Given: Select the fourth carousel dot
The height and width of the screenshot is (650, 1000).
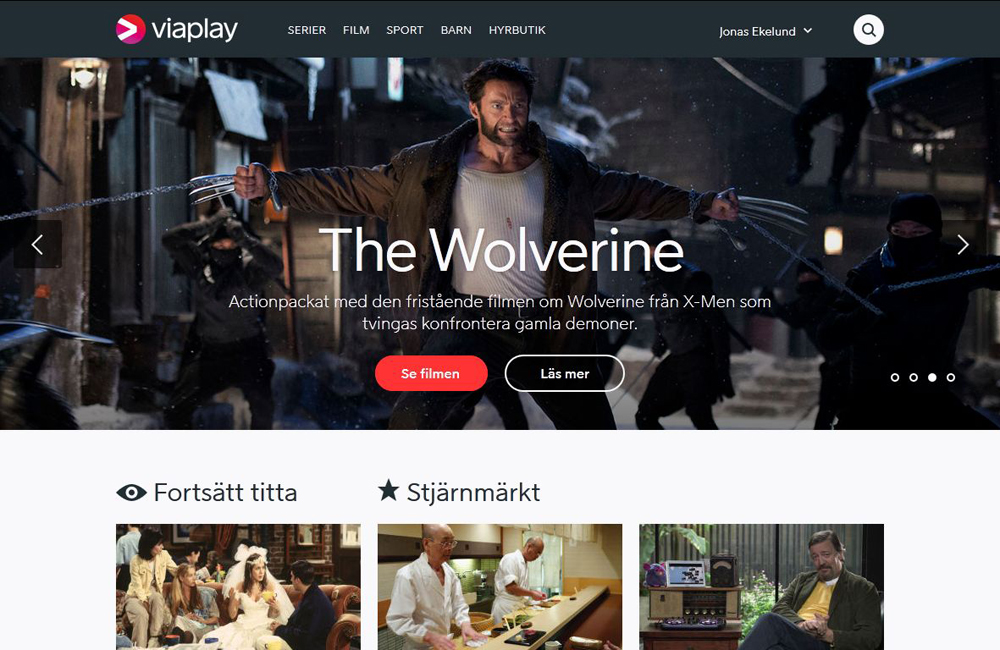Looking at the screenshot, I should tap(951, 378).
